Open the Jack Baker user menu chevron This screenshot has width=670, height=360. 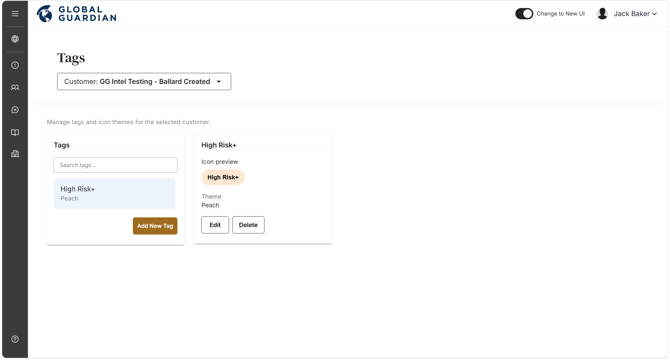coord(654,14)
